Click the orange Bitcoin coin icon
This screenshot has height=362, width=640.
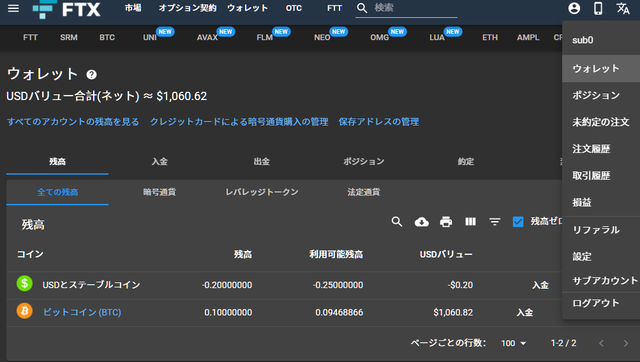click(24, 311)
